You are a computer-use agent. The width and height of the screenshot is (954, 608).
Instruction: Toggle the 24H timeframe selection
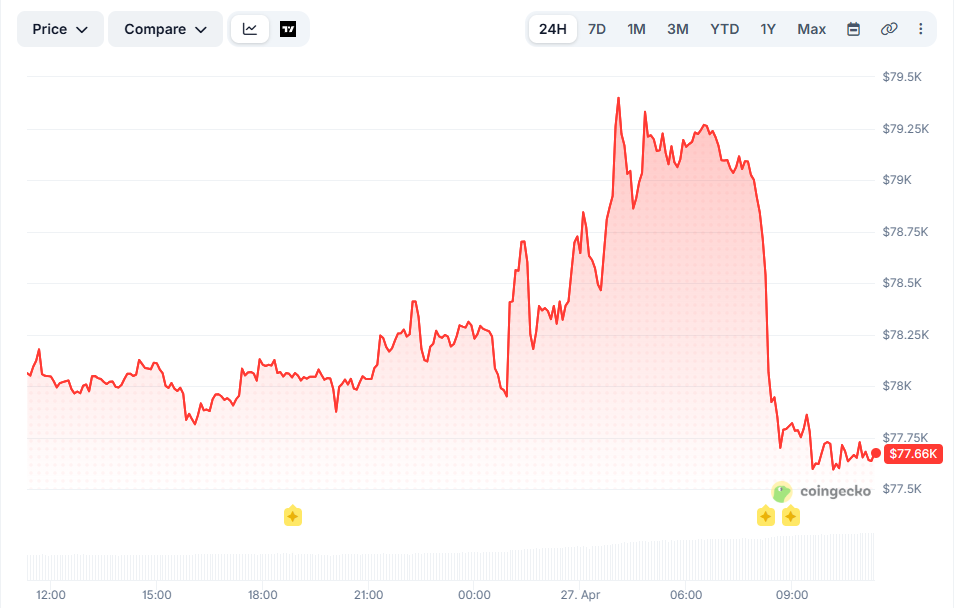(x=552, y=29)
